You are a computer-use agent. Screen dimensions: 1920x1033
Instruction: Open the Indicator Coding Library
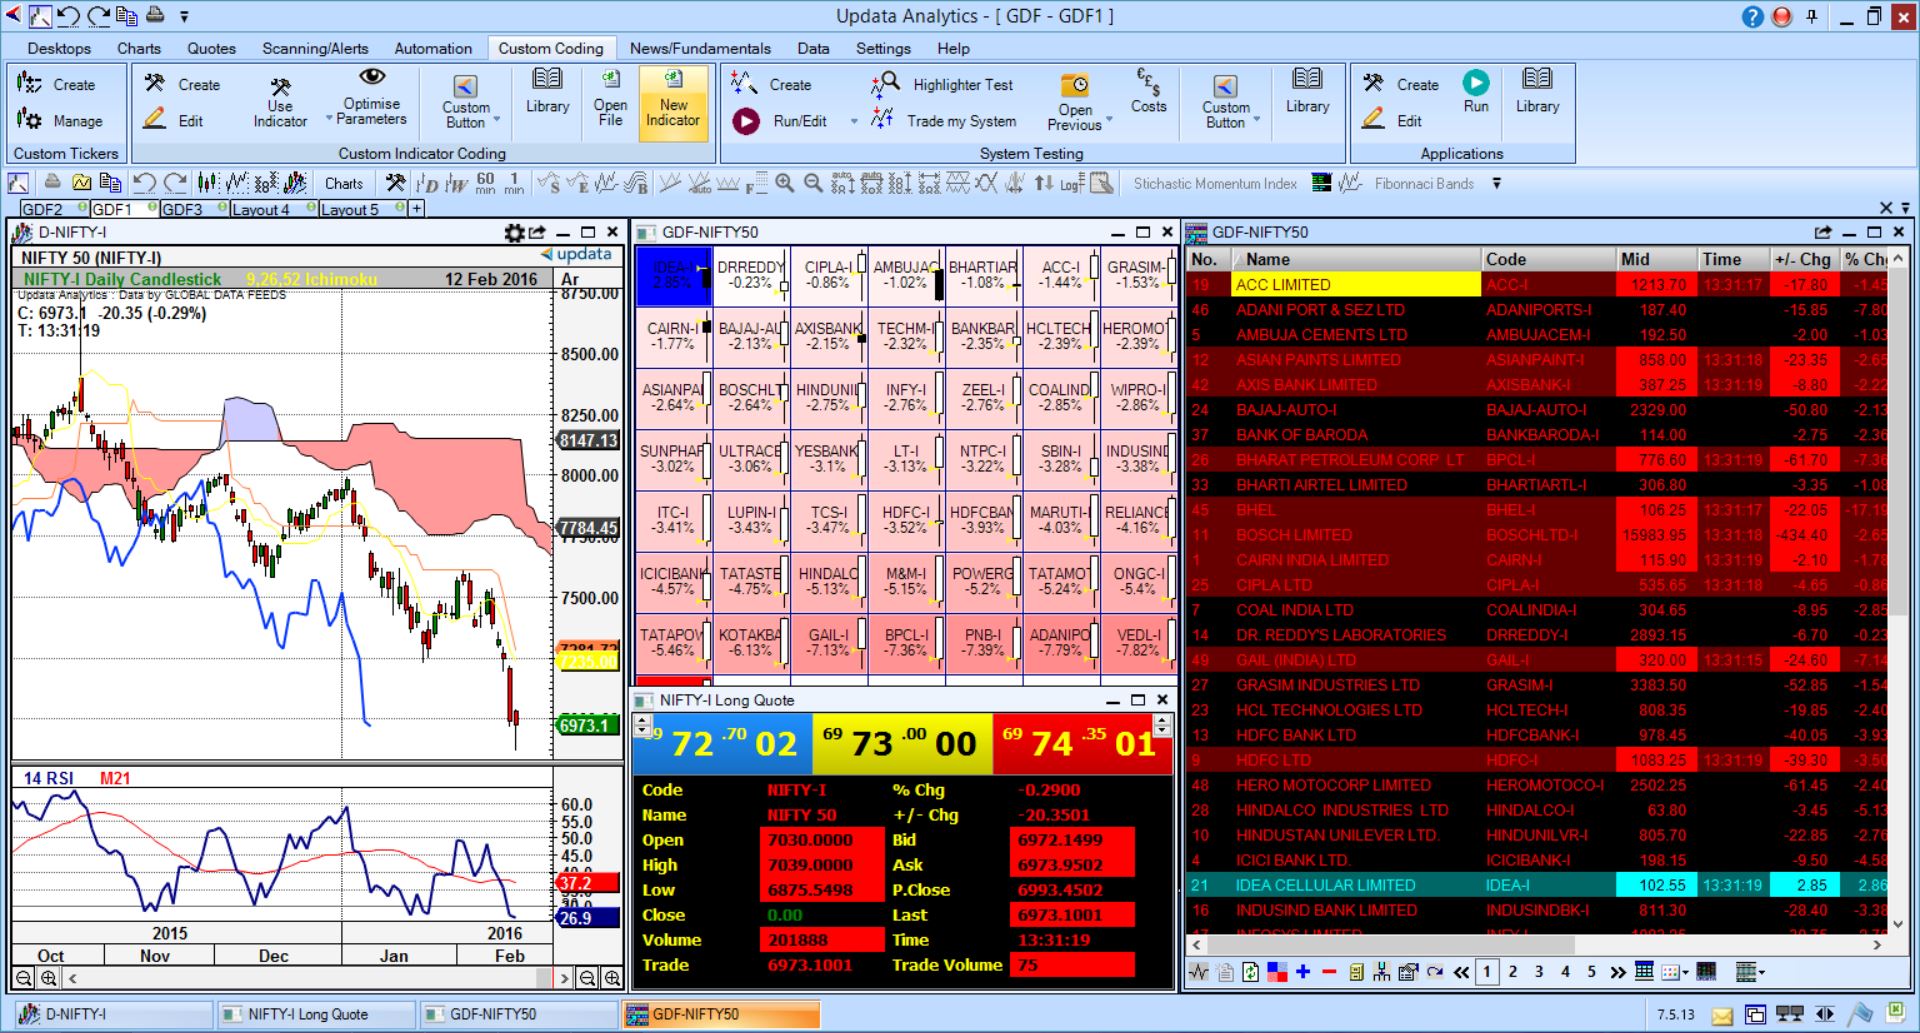point(547,91)
